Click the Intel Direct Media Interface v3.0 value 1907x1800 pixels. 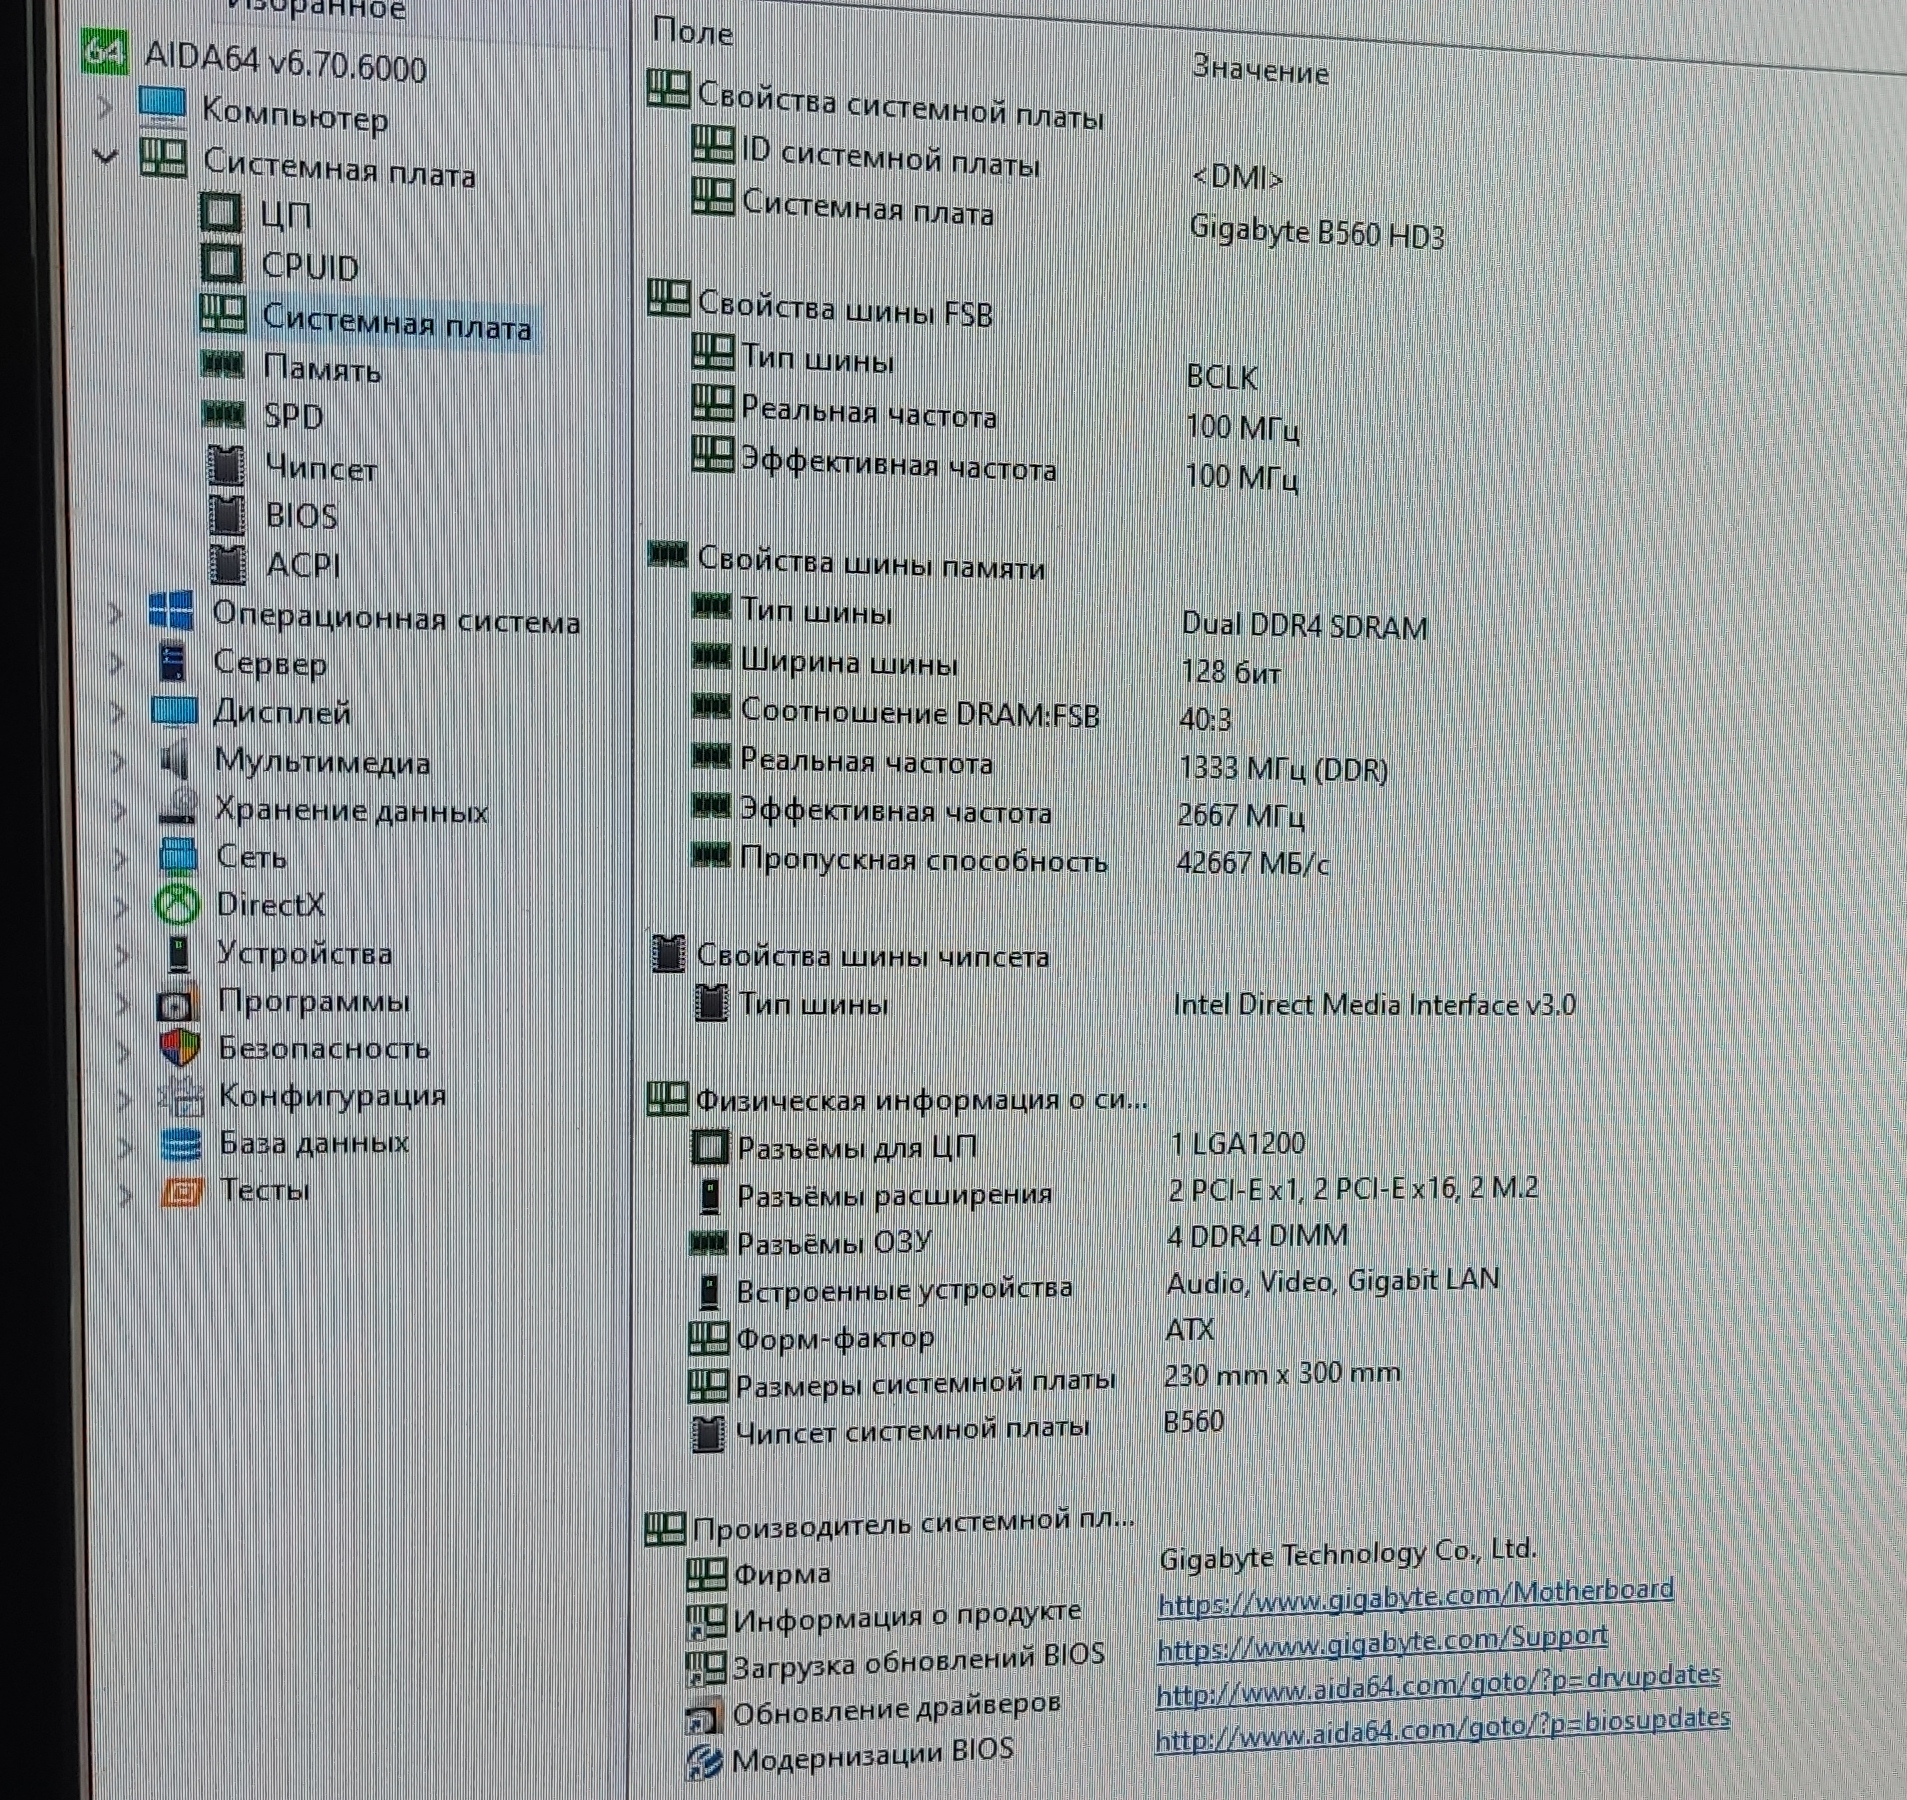[x=1374, y=1004]
